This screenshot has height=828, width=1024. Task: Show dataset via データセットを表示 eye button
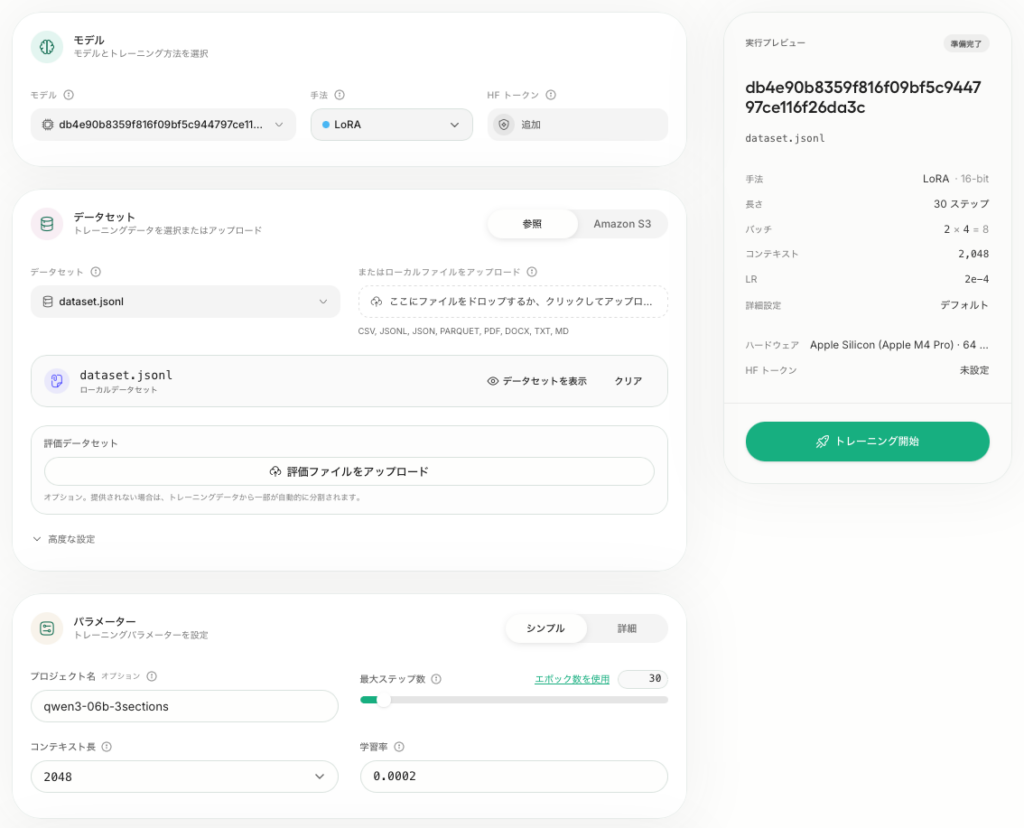pyautogui.click(x=537, y=381)
